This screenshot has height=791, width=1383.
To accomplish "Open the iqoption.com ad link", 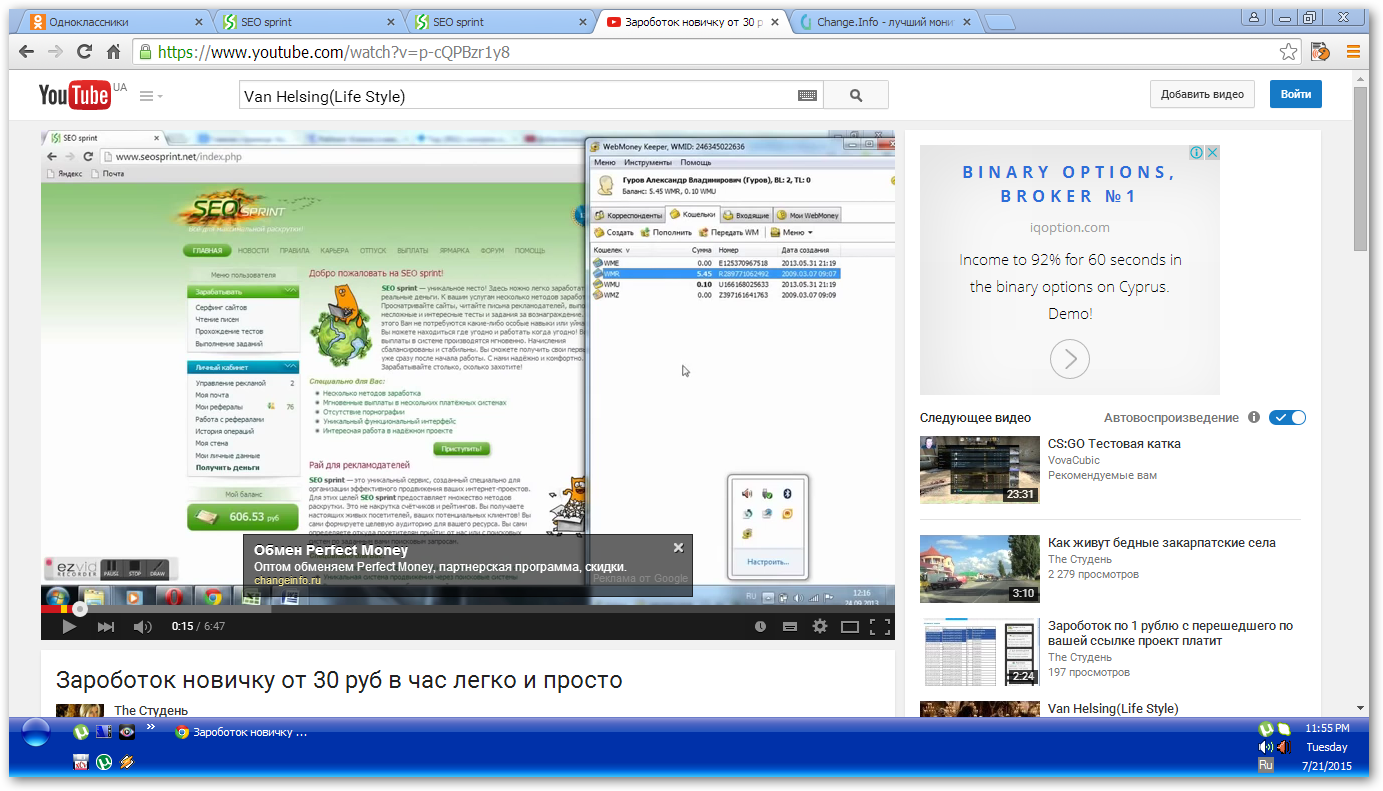I will pyautogui.click(x=1070, y=227).
